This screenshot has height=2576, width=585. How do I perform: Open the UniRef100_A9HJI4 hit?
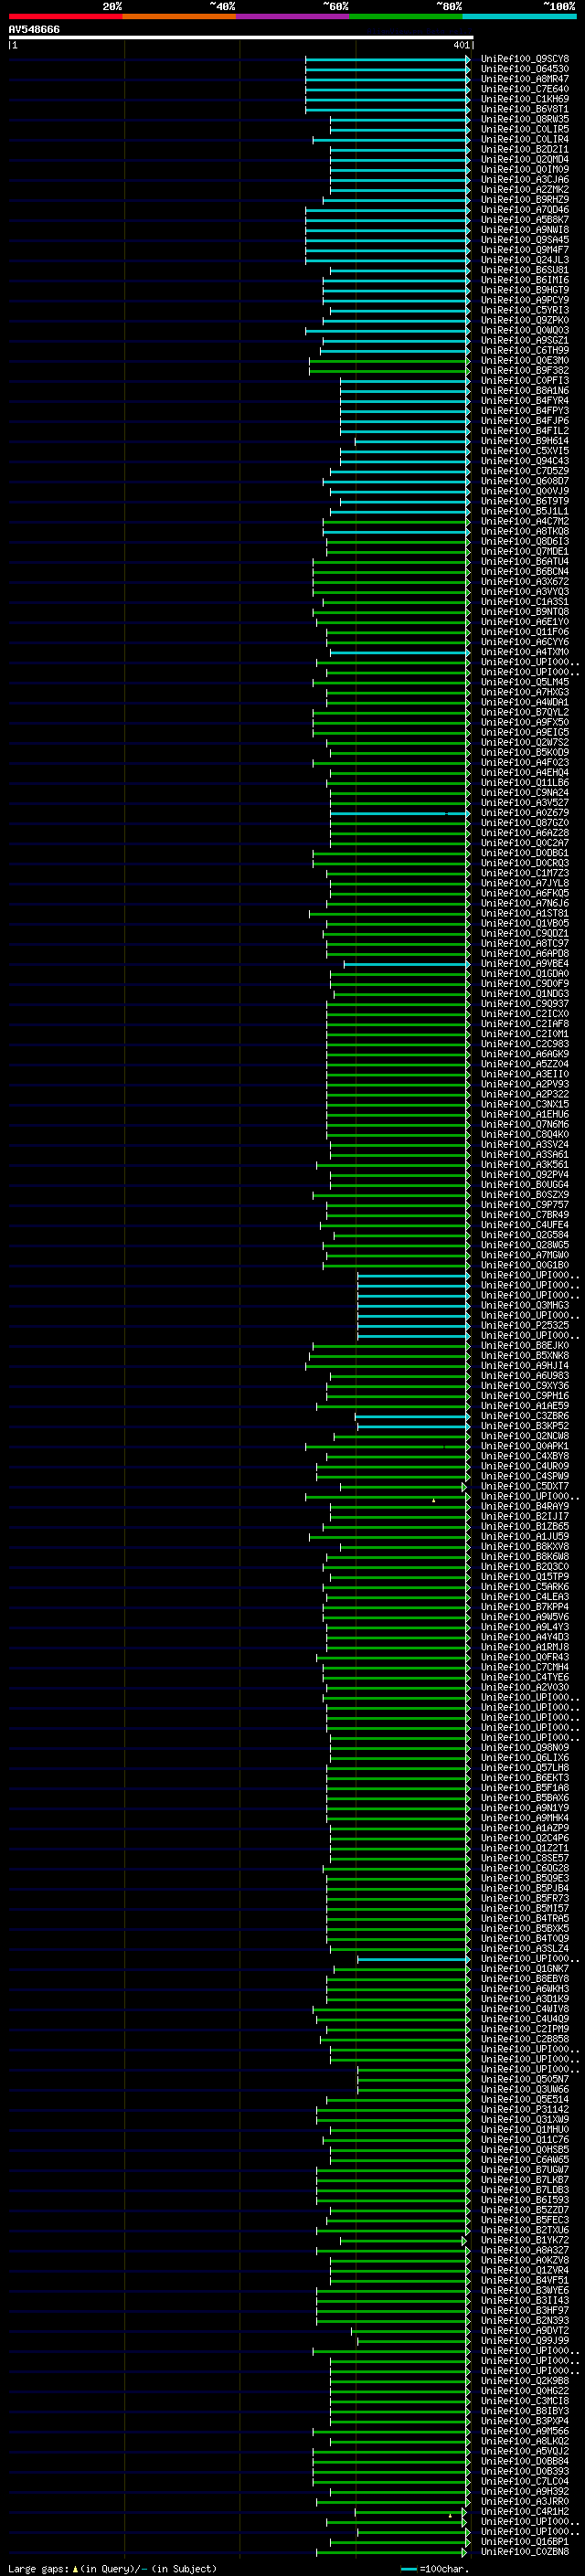coord(525,1365)
